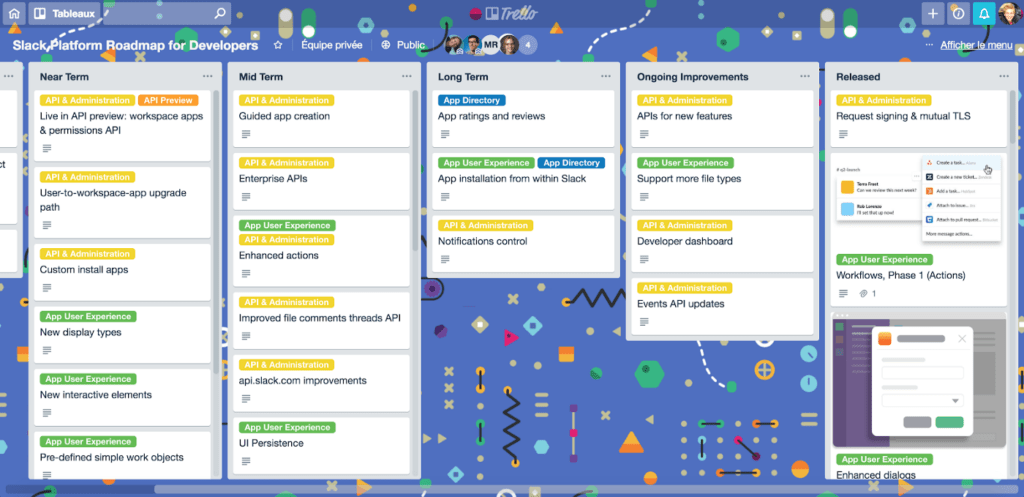The height and width of the screenshot is (497, 1024).
Task: Click description icon on Enterprise APIs card
Action: point(246,197)
